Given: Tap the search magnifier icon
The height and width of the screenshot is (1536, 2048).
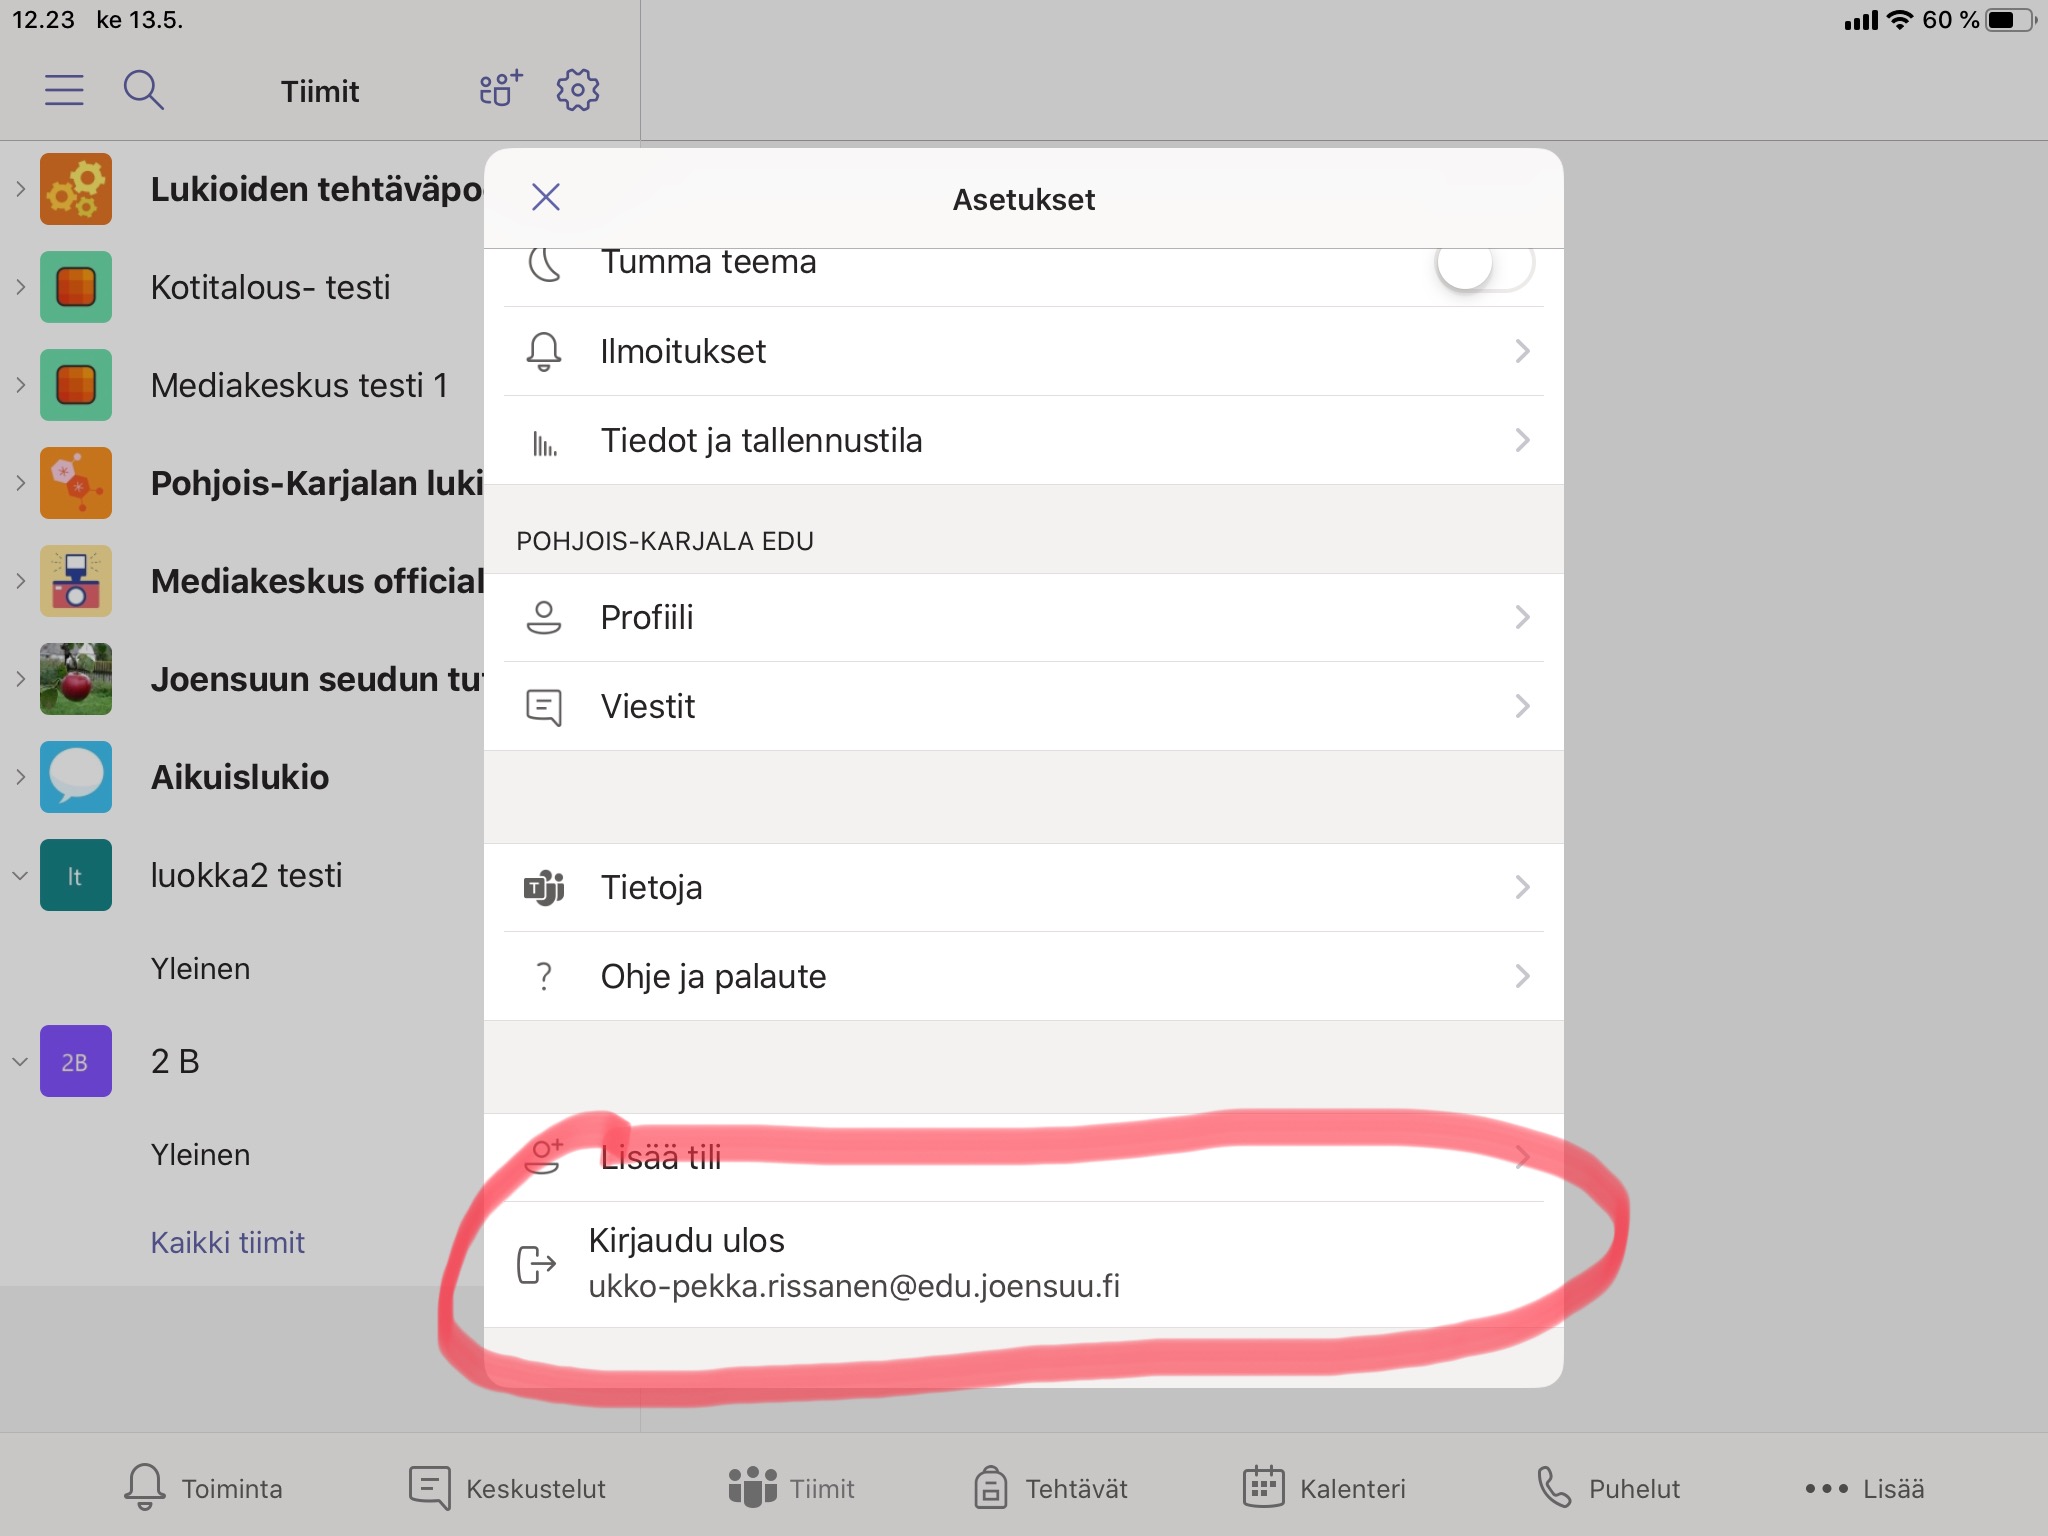Looking at the screenshot, I should tap(143, 90).
